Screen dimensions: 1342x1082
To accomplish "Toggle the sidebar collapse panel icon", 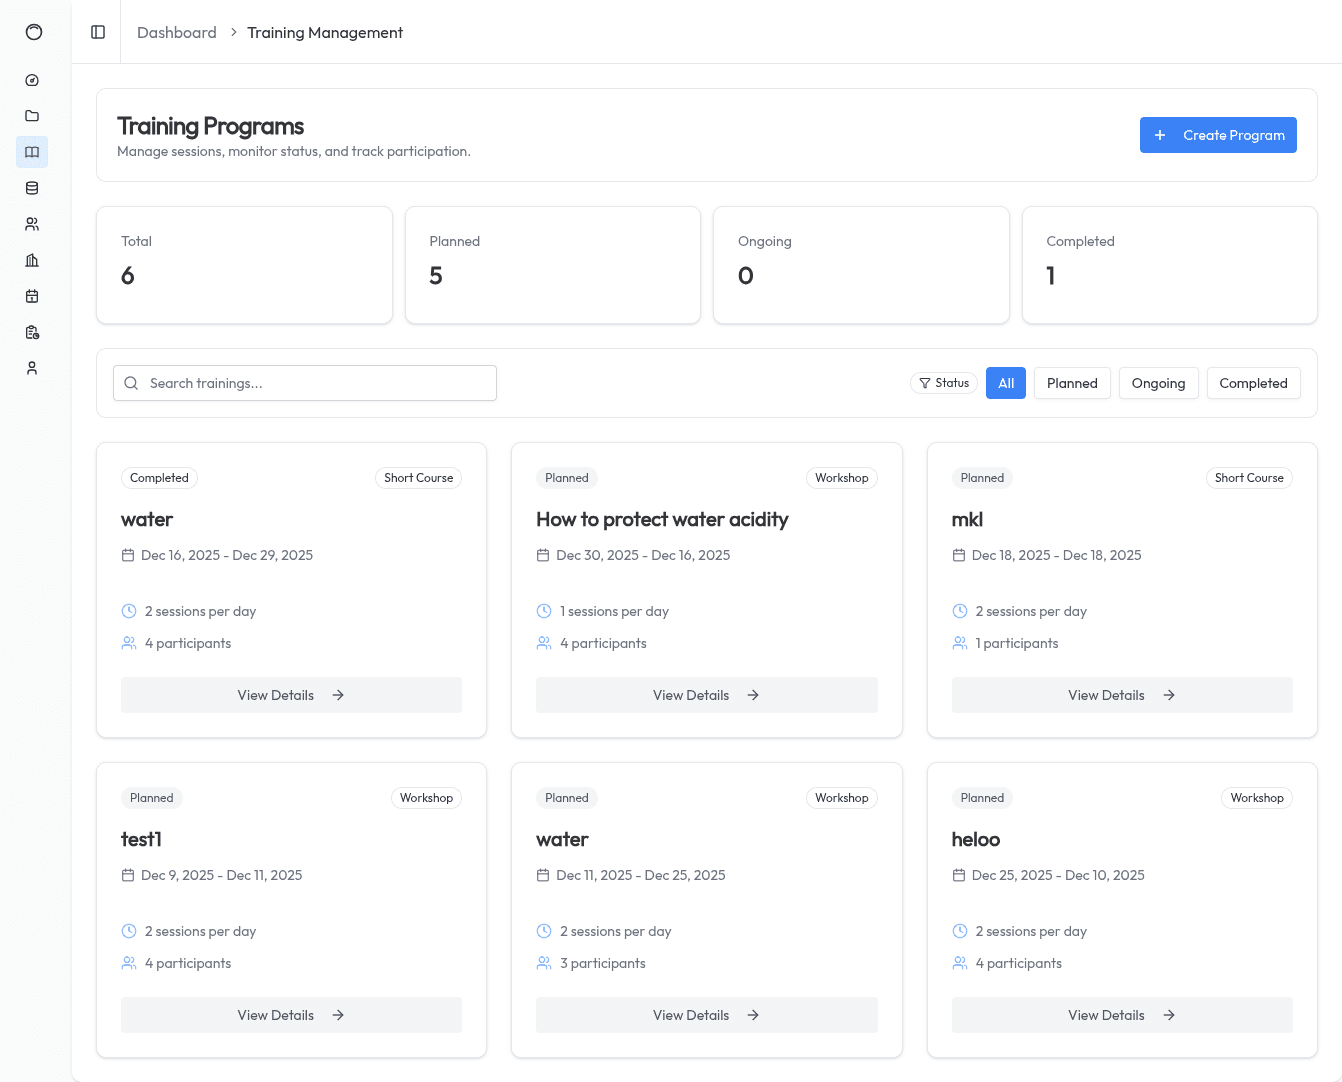I will pyautogui.click(x=97, y=32).
